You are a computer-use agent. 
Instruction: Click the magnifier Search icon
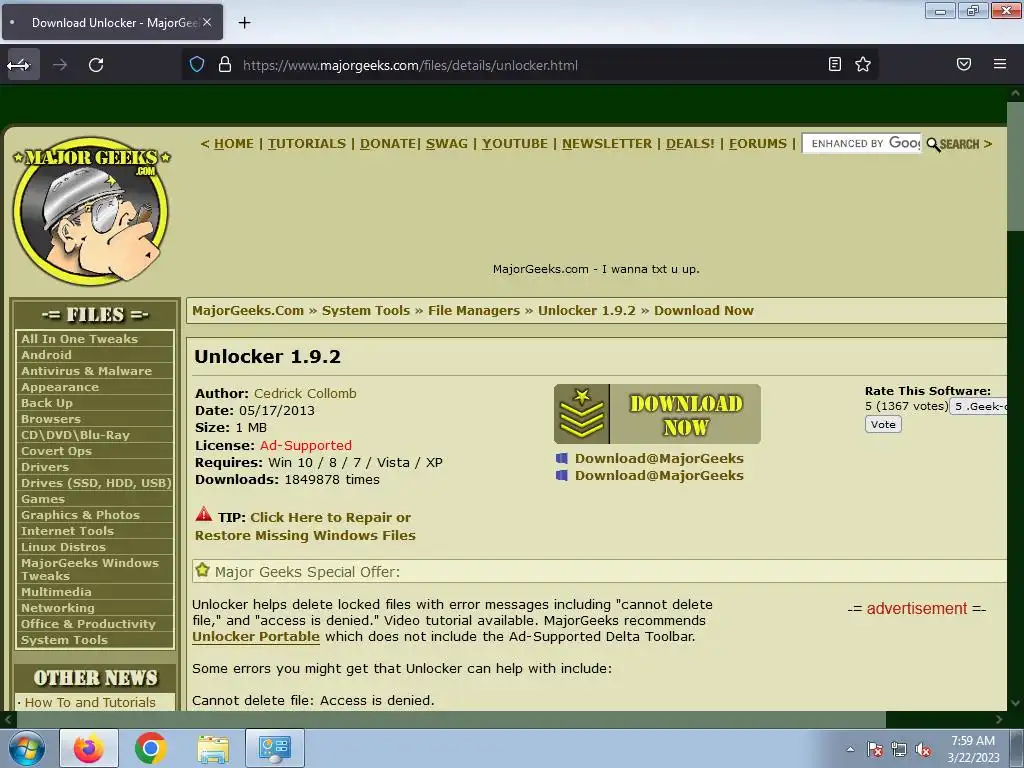pos(934,144)
